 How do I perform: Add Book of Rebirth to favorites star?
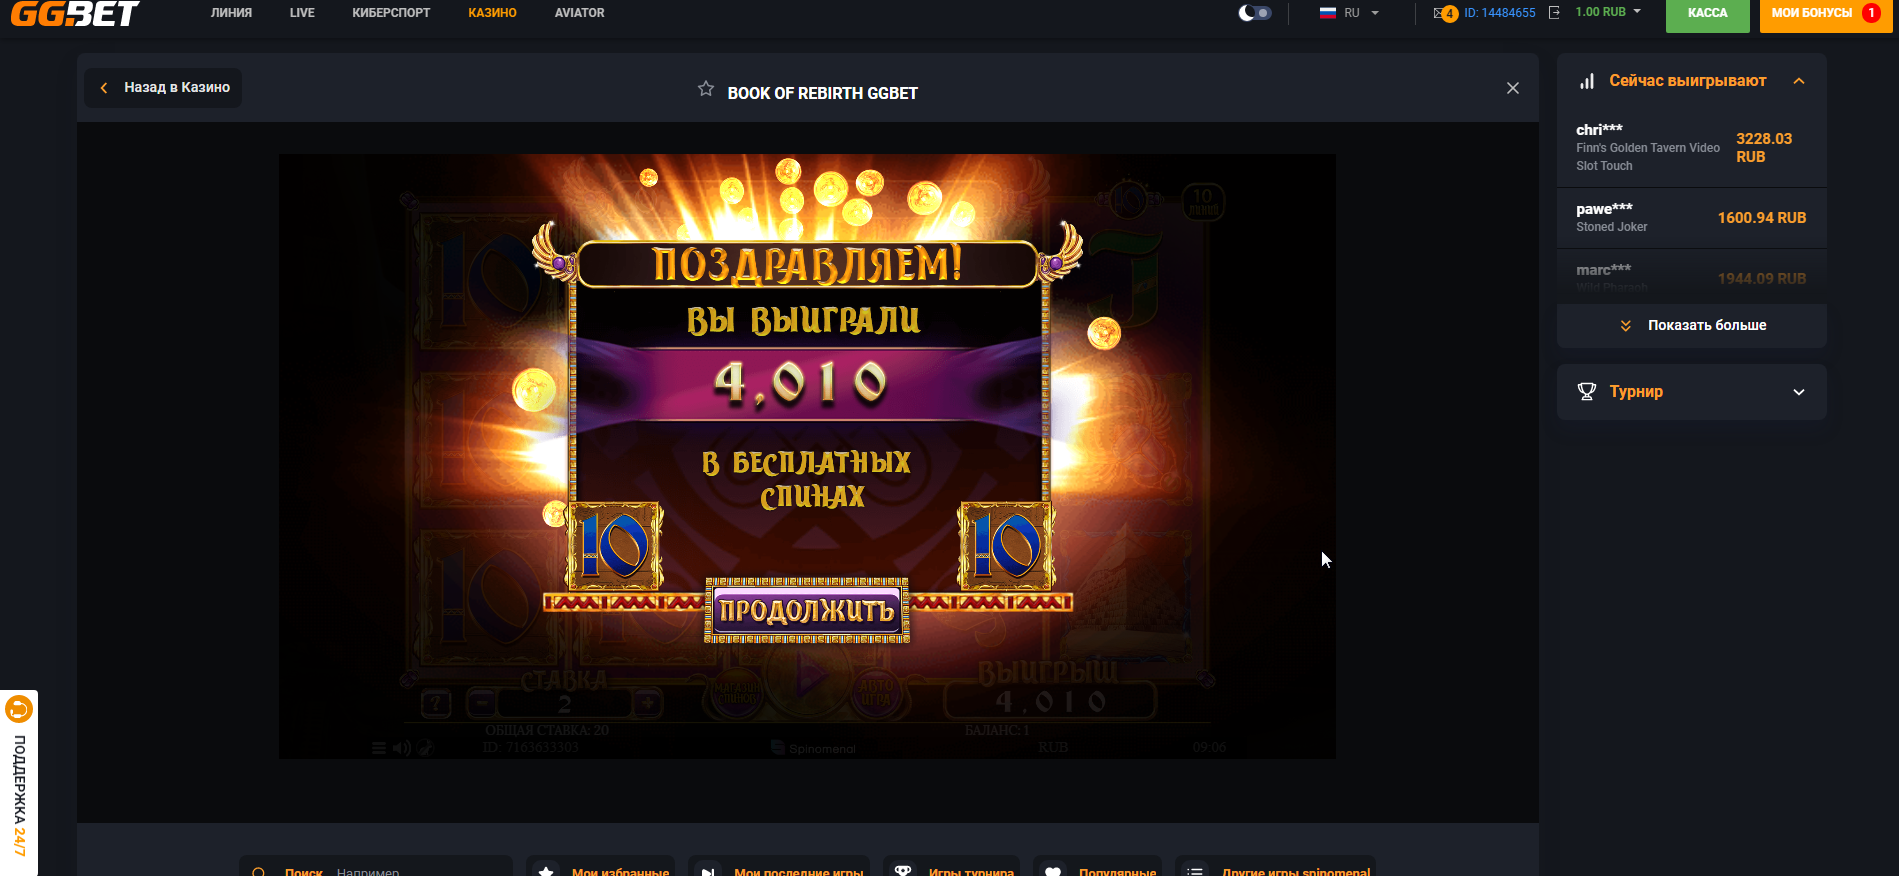pyautogui.click(x=706, y=89)
